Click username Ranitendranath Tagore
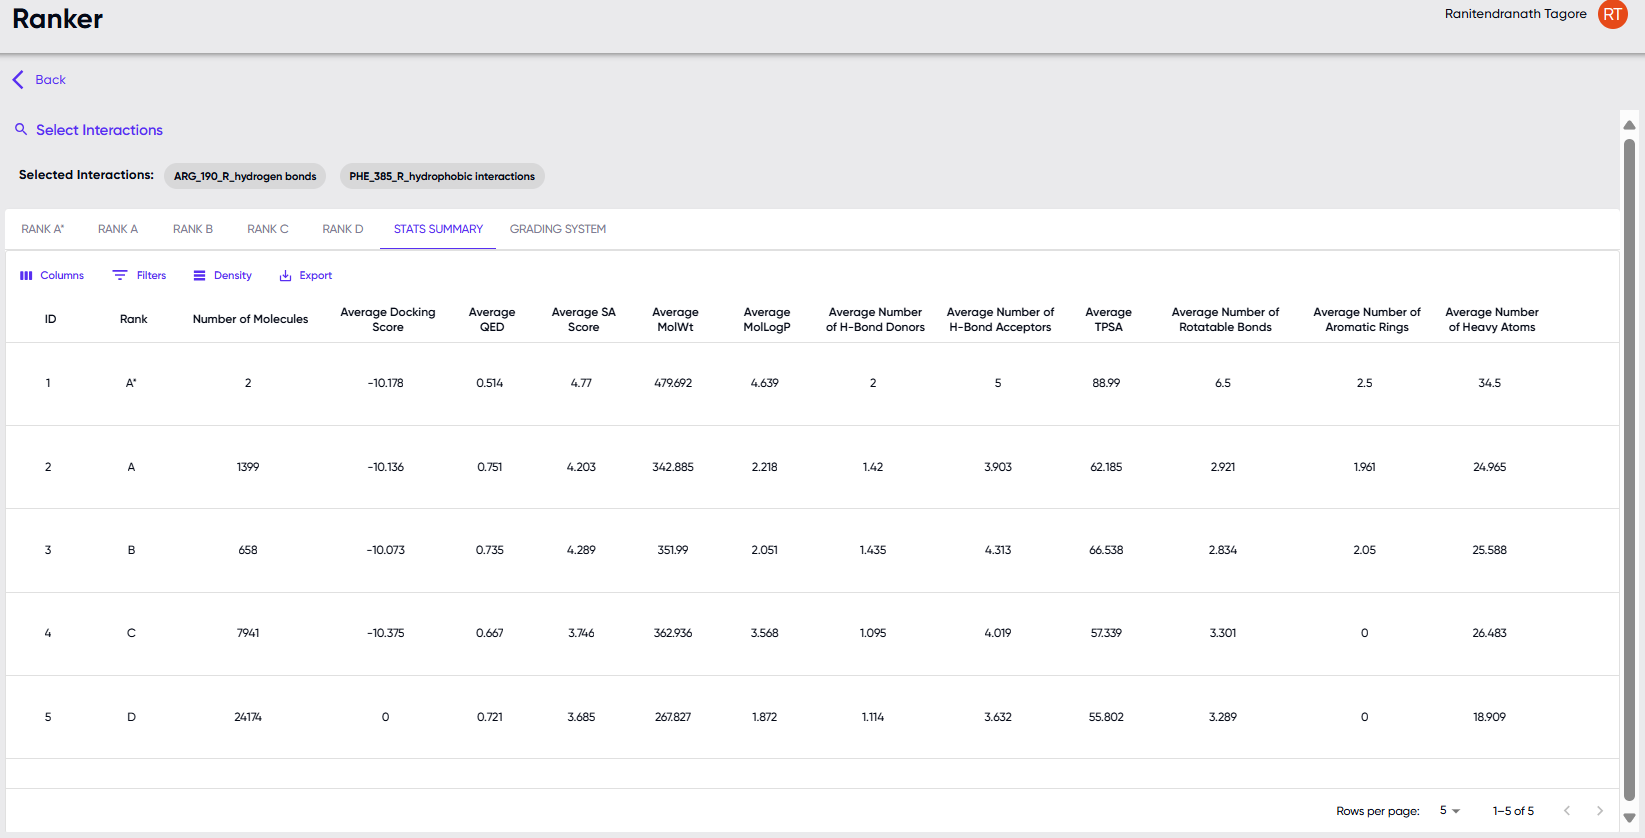The height and width of the screenshot is (838, 1645). 1515,14
